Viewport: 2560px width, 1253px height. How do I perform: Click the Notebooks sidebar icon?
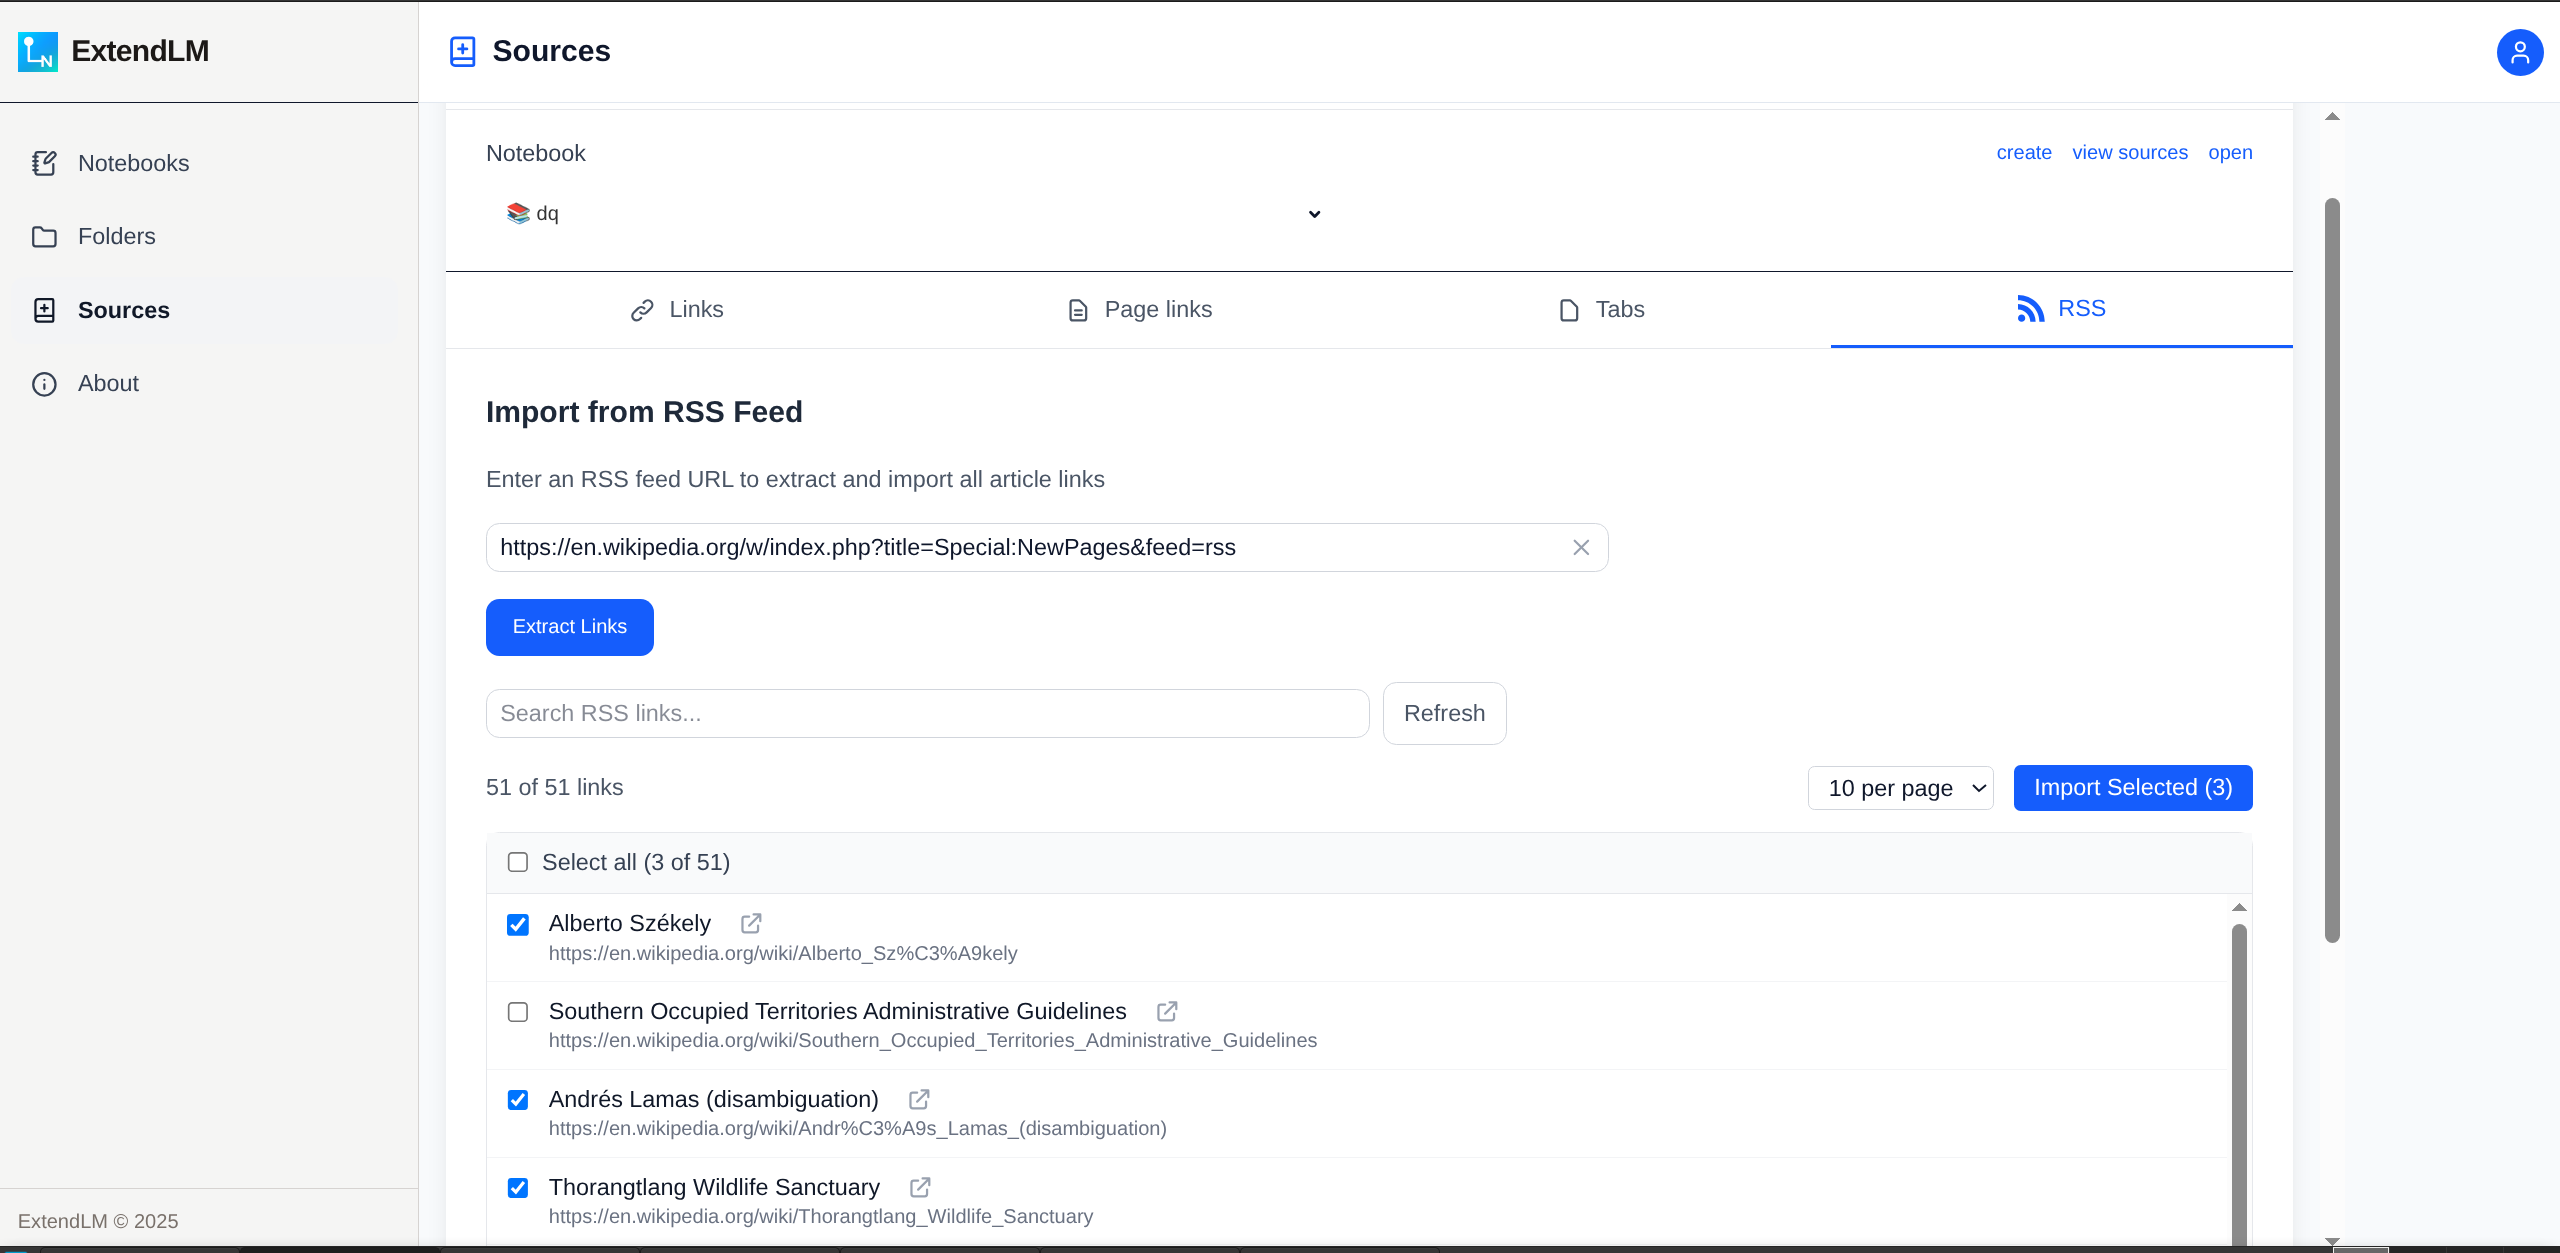[x=44, y=163]
